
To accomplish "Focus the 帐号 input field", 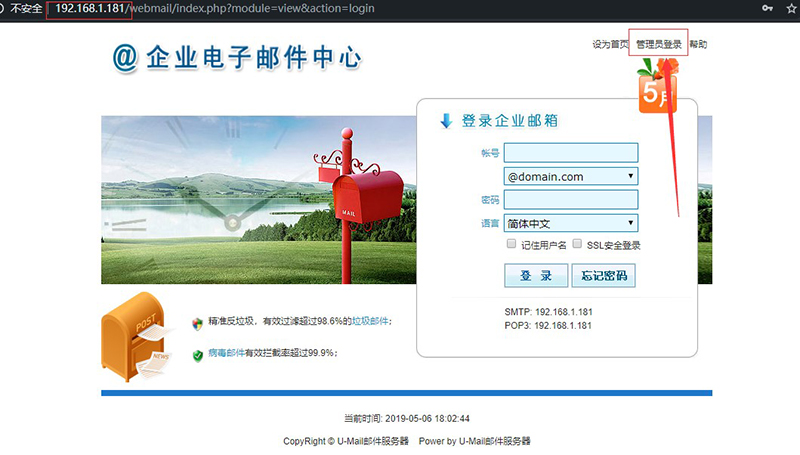I will click(x=571, y=152).
